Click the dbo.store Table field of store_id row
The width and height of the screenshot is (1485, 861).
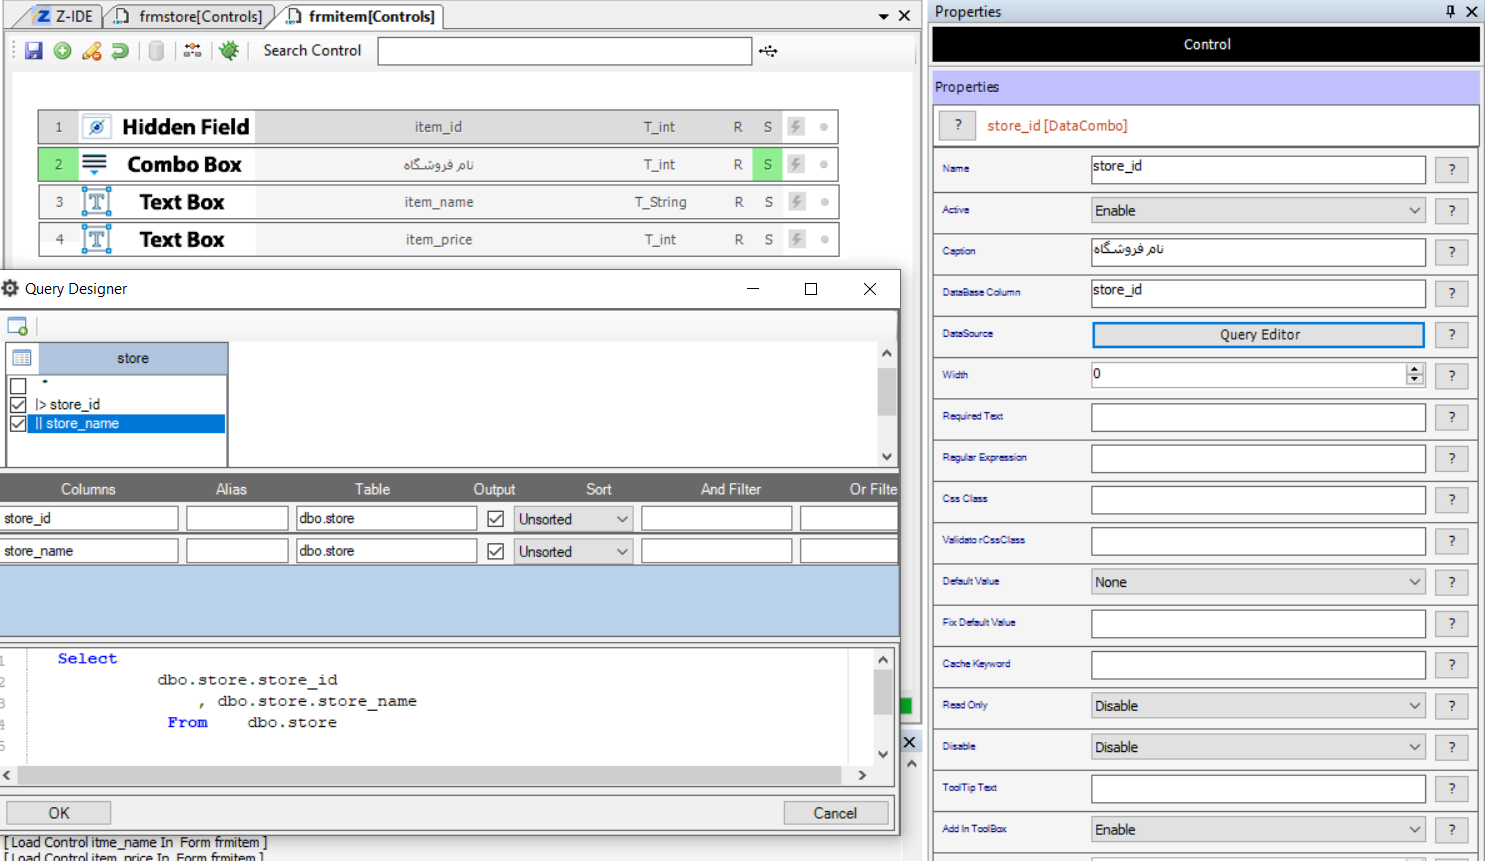tap(386, 518)
